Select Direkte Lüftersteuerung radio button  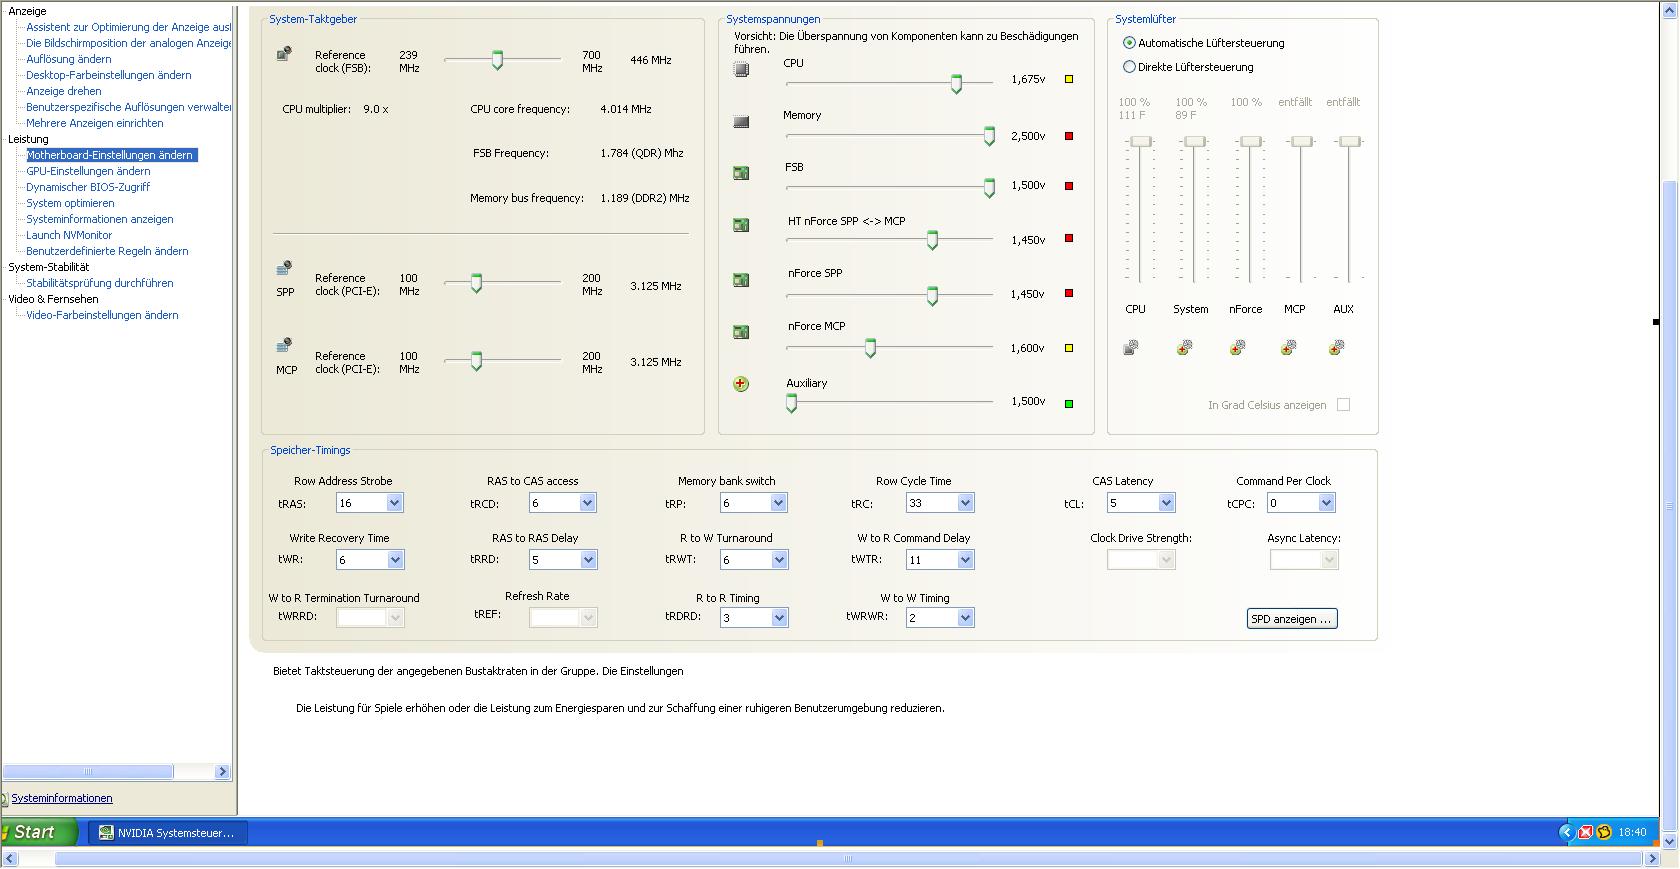tap(1129, 67)
